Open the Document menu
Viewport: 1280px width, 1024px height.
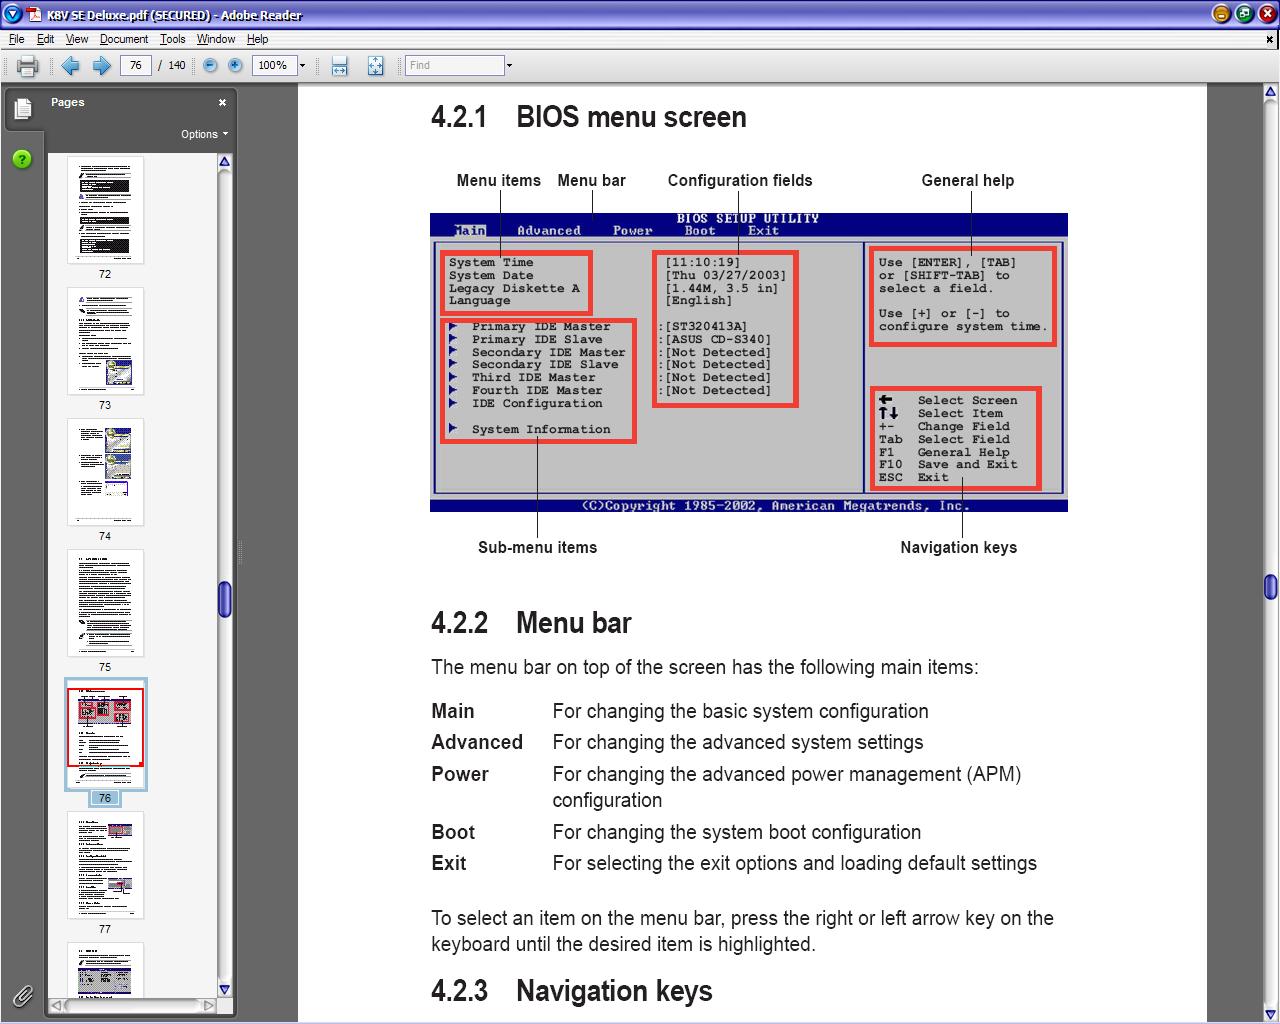pos(124,39)
